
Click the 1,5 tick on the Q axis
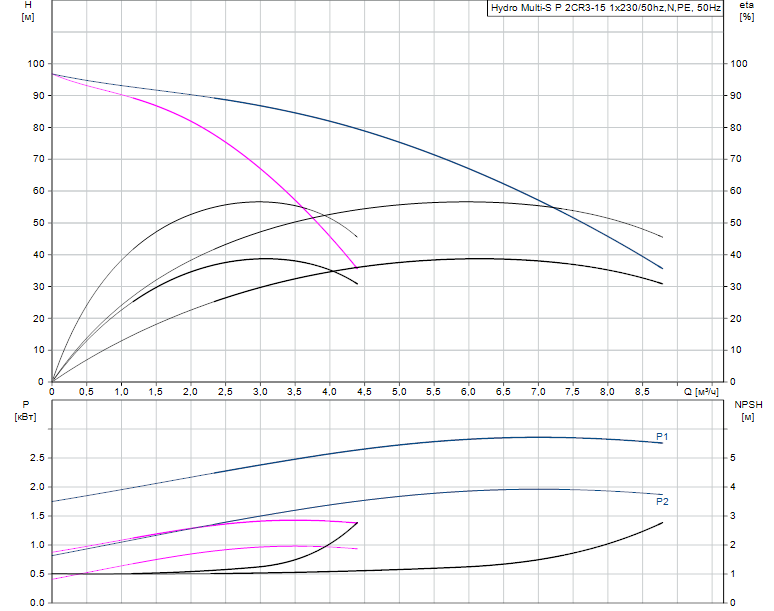[156, 392]
